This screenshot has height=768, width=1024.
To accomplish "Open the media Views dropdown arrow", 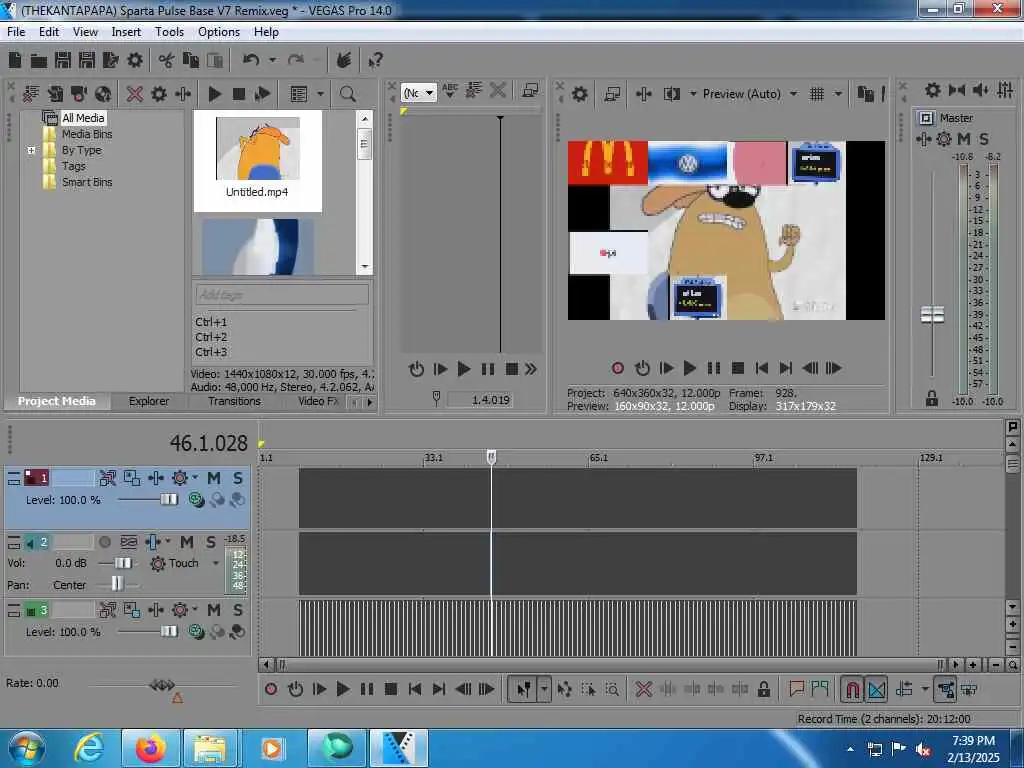I will click(x=320, y=94).
